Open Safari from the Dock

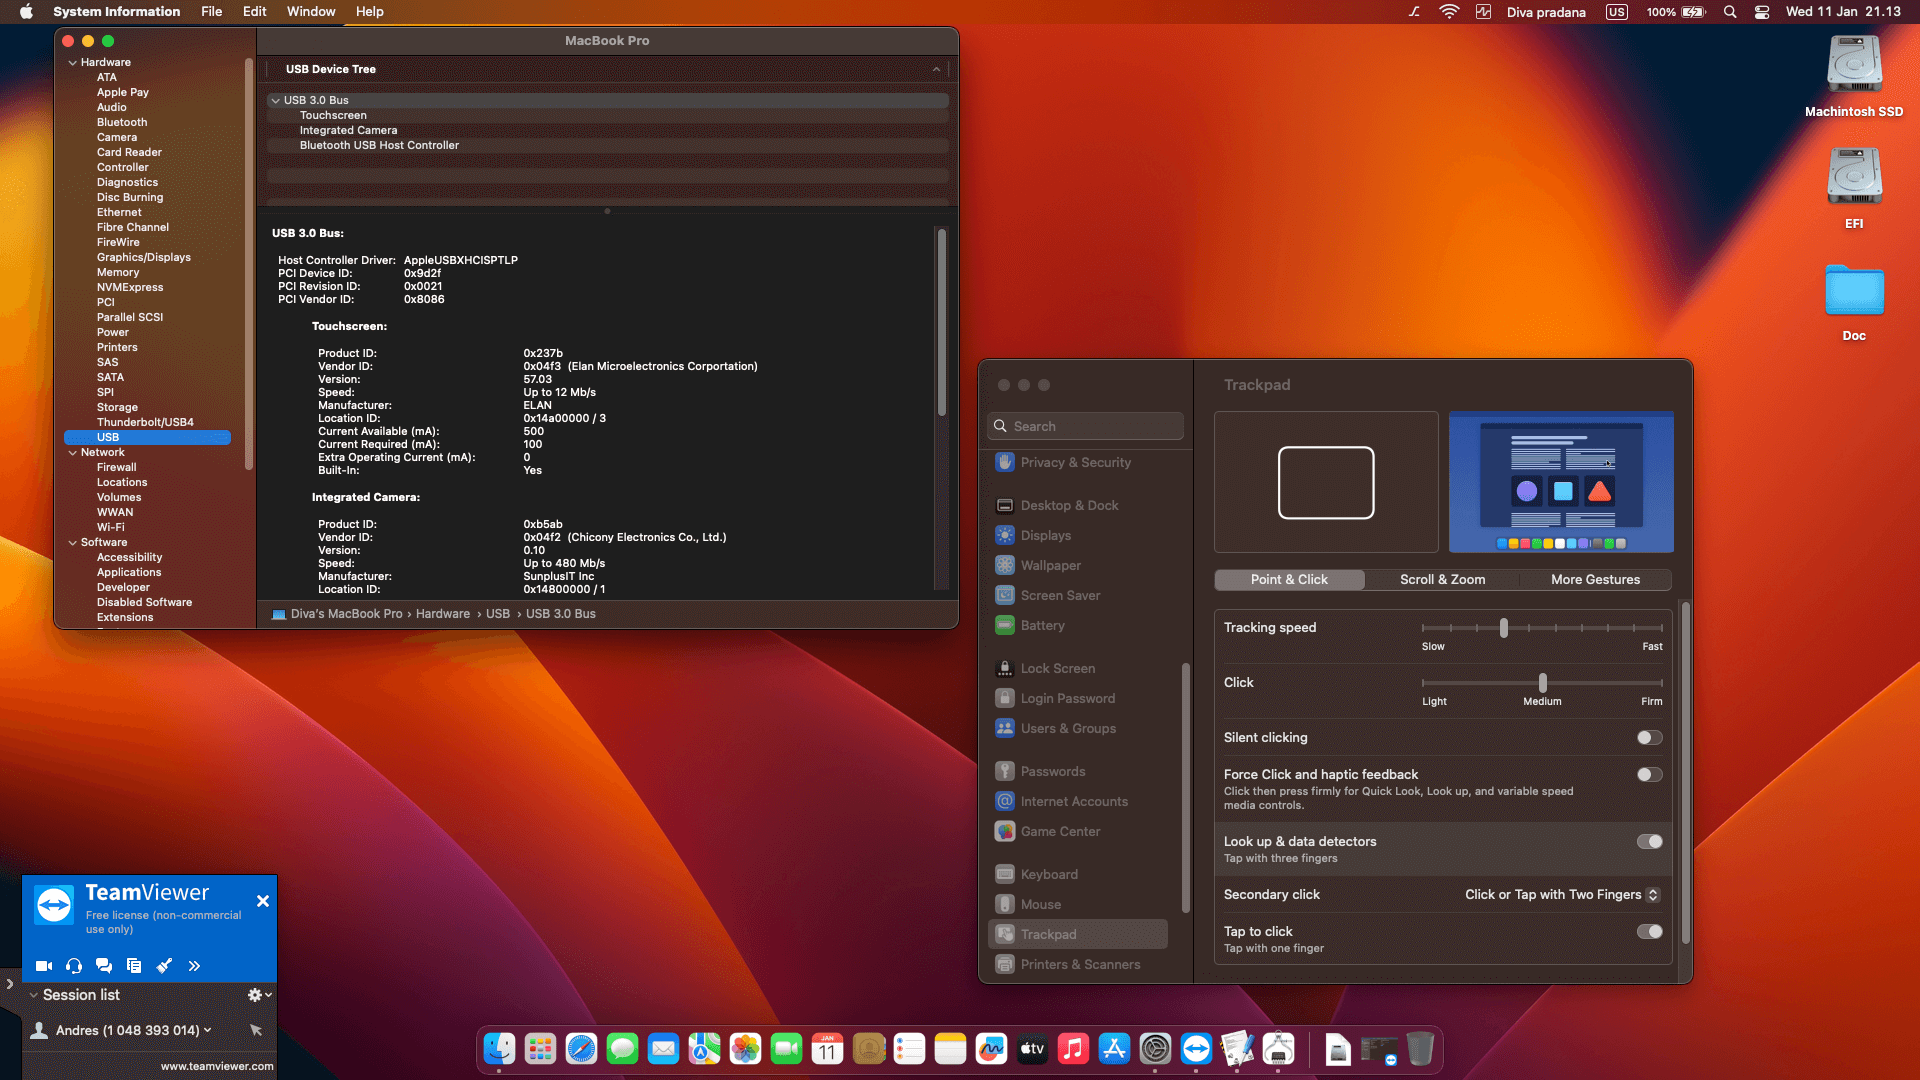(x=581, y=1049)
